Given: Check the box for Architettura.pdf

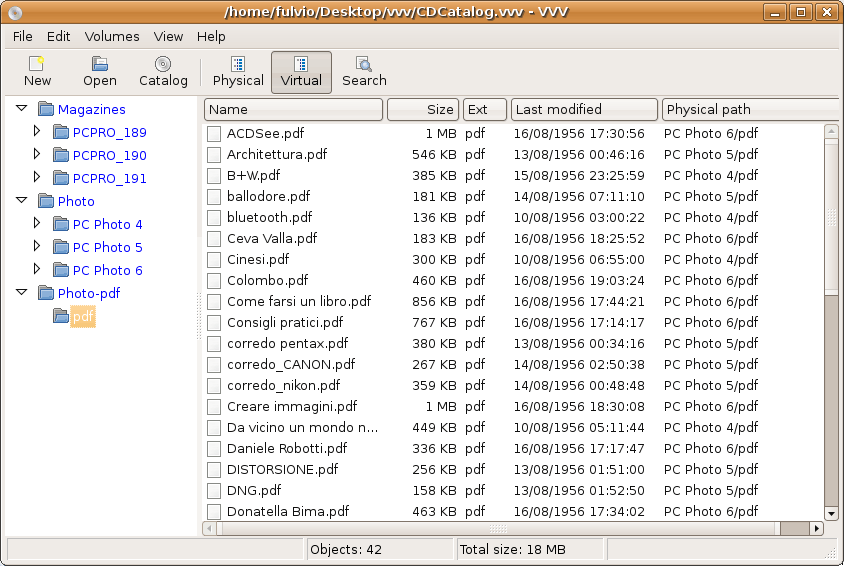Looking at the screenshot, I should (x=214, y=154).
